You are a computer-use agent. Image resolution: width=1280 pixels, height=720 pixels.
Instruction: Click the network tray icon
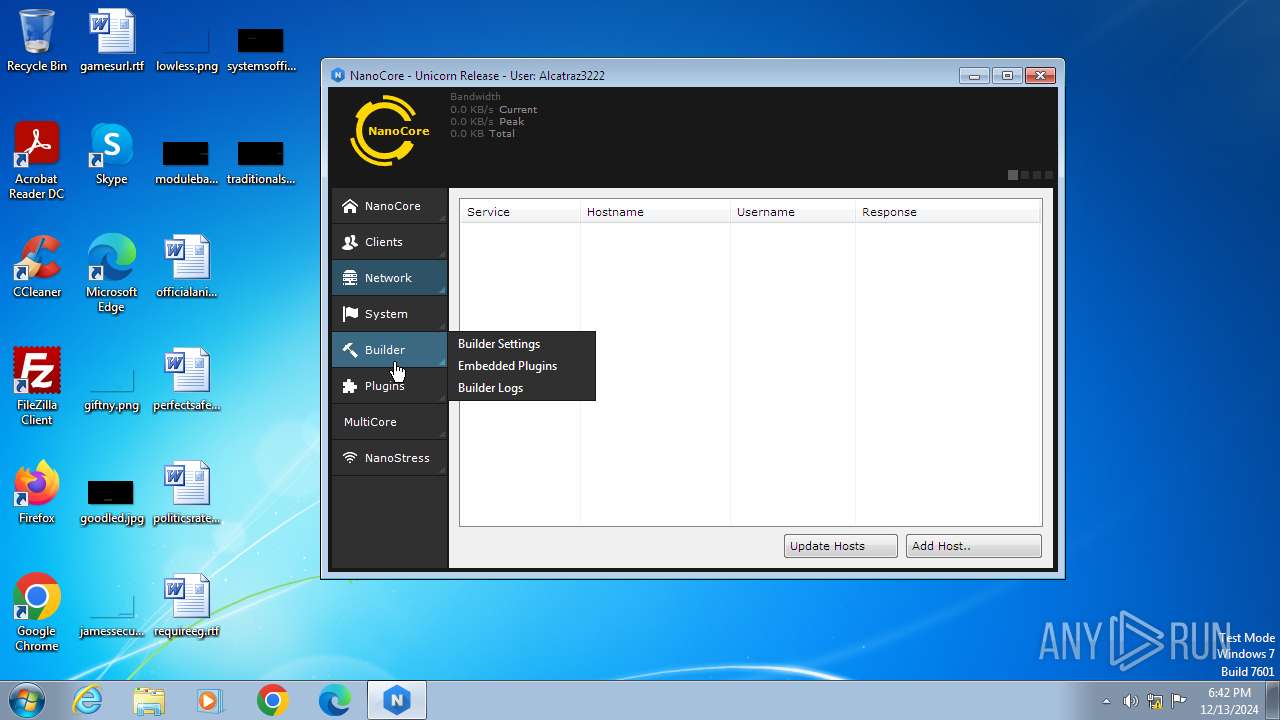[1155, 701]
